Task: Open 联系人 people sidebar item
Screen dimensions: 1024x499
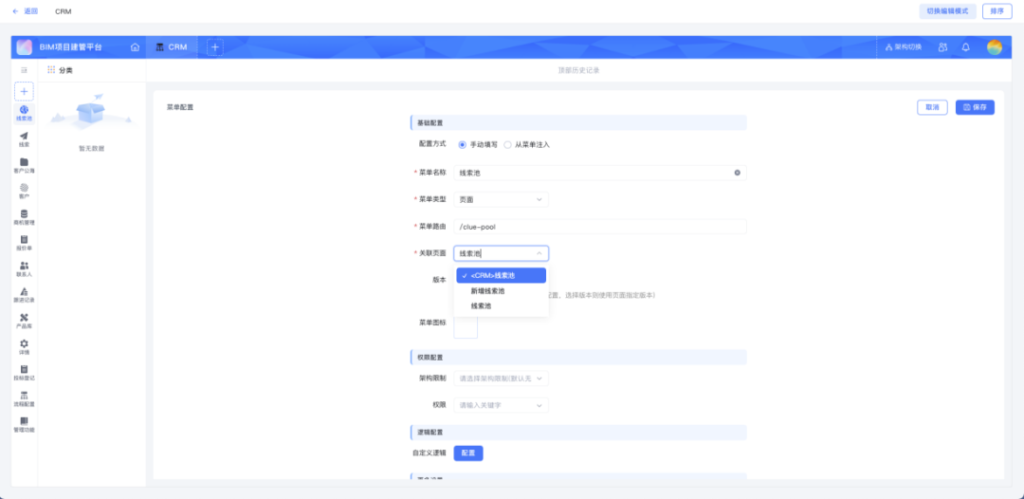Action: (x=24, y=269)
